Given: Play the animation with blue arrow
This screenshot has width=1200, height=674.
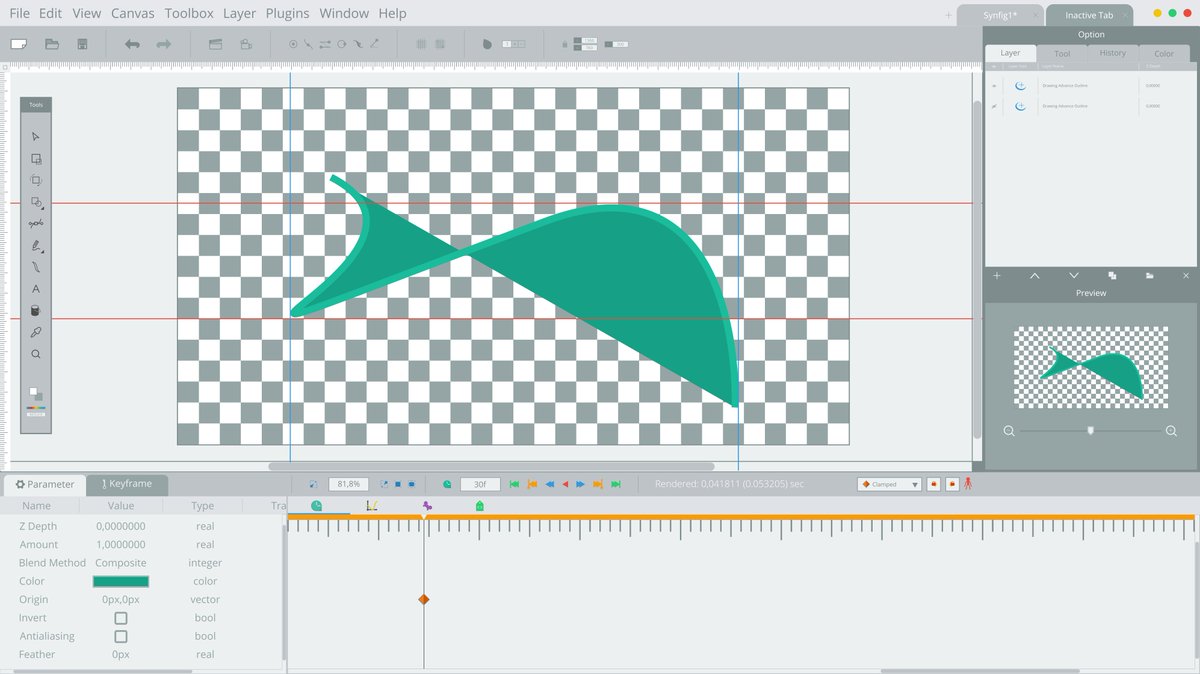Looking at the screenshot, I should coord(580,484).
